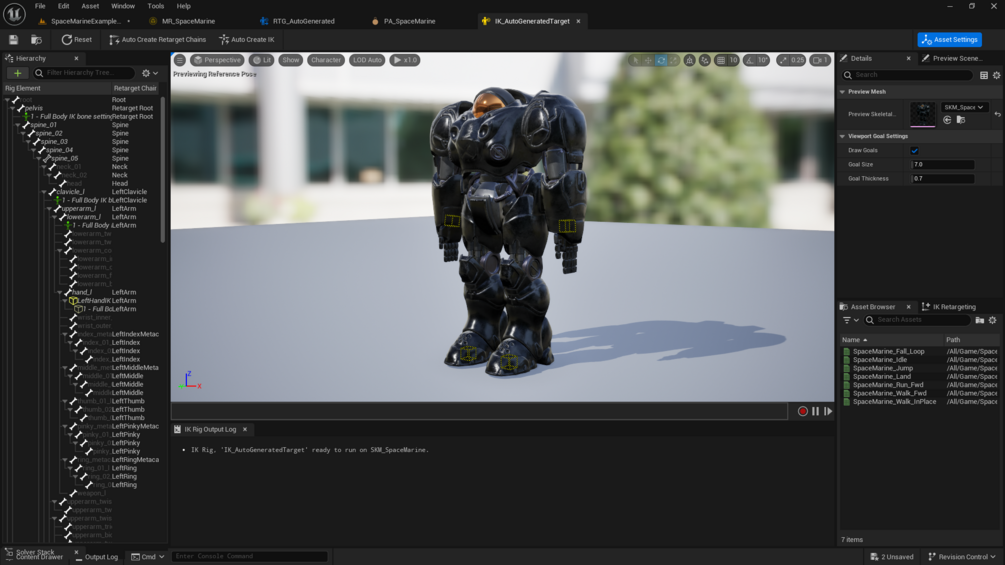
Task: Step forward one frame in playback
Action: pyautogui.click(x=828, y=411)
